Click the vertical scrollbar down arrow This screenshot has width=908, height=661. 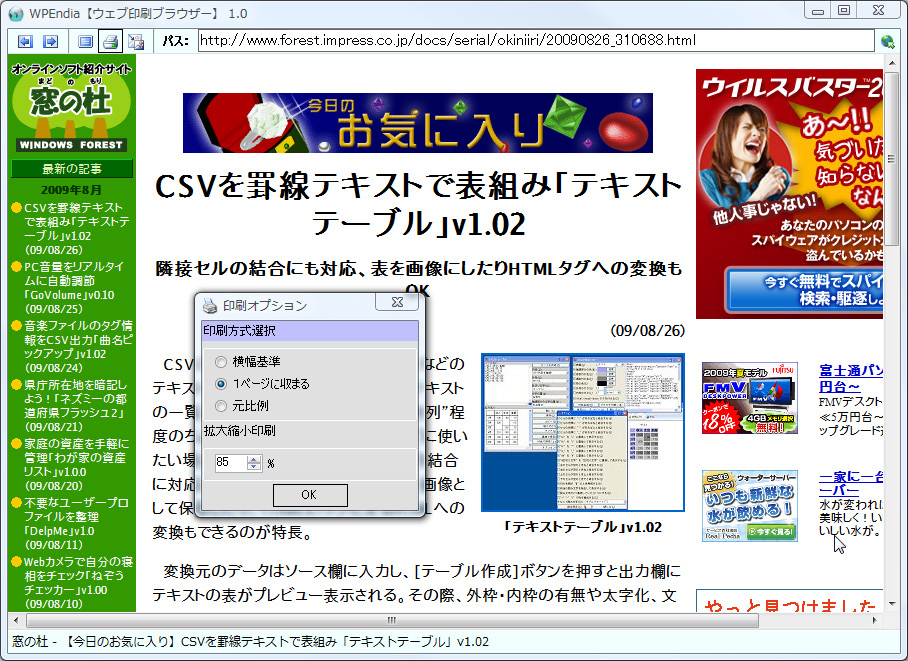(x=892, y=604)
